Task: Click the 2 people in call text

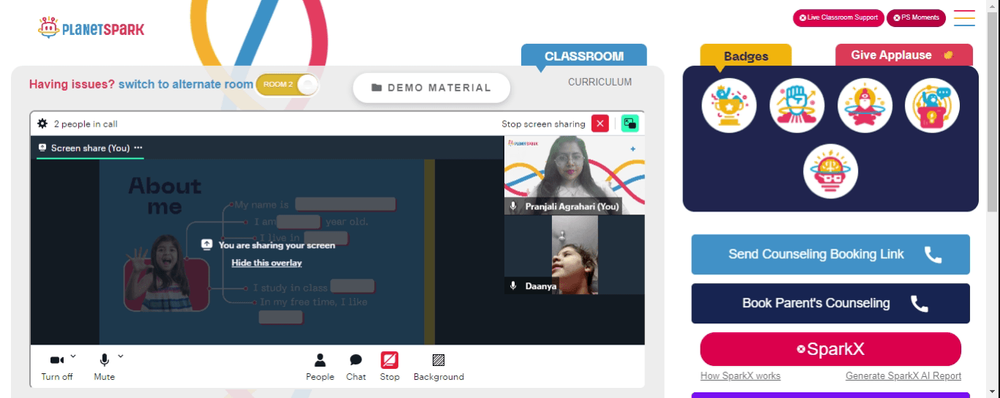Action: click(x=85, y=124)
